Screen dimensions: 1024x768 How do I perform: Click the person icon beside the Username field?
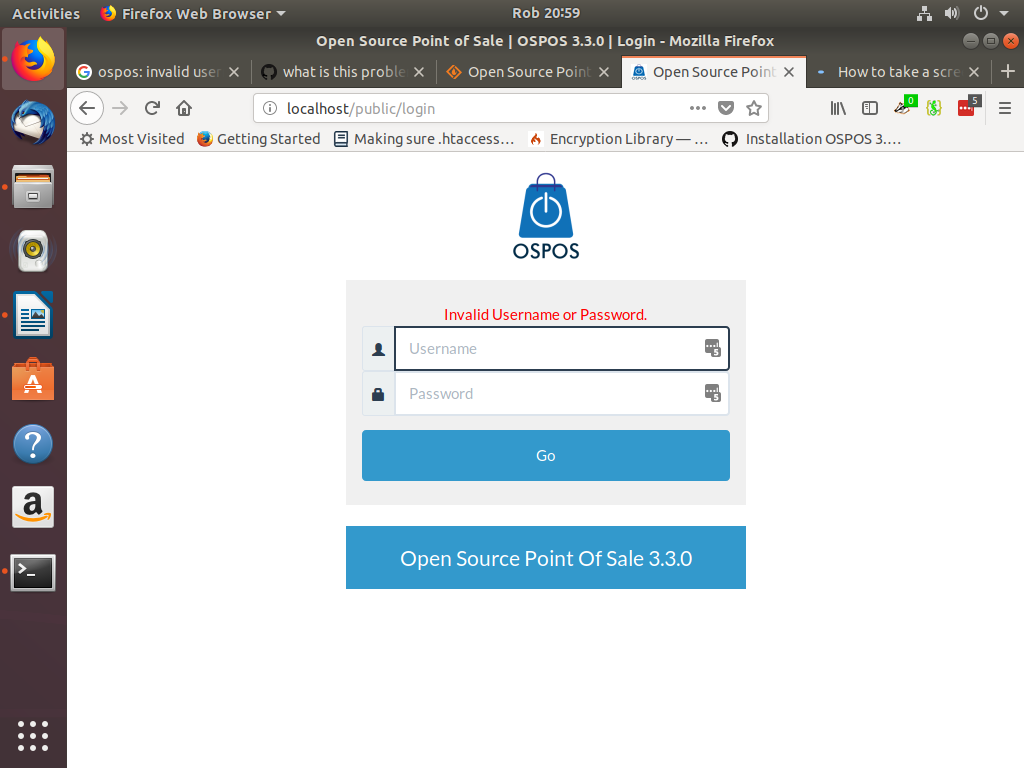(378, 348)
